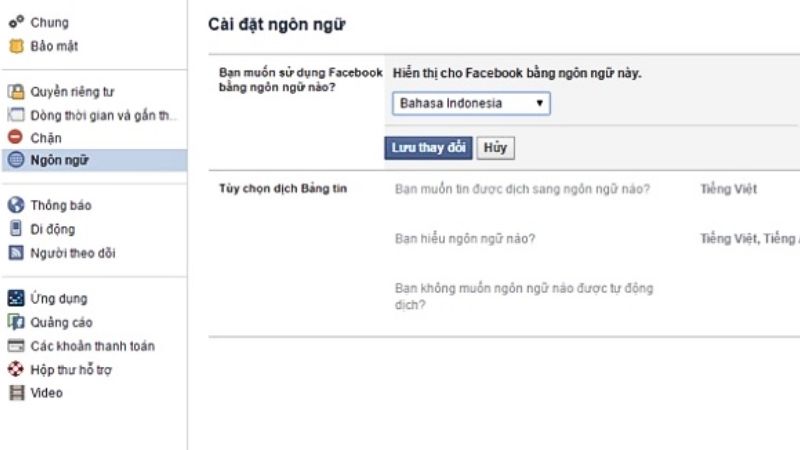Click the gears icon next to Chung

(x=16, y=21)
